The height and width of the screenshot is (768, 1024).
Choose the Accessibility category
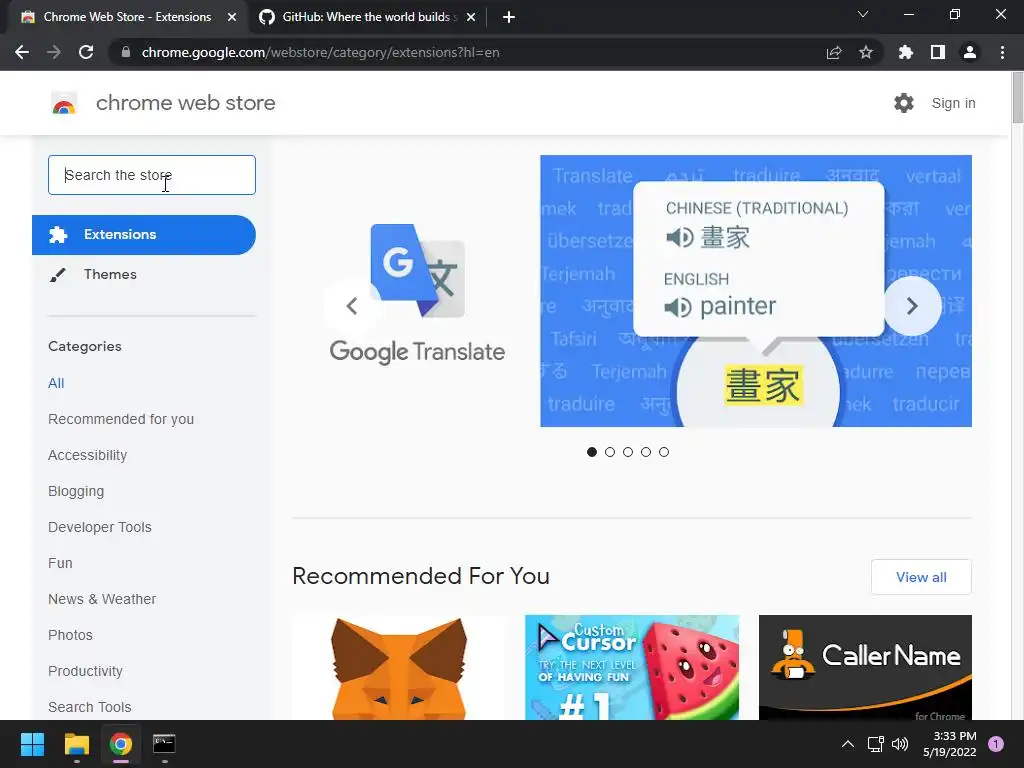click(x=88, y=455)
